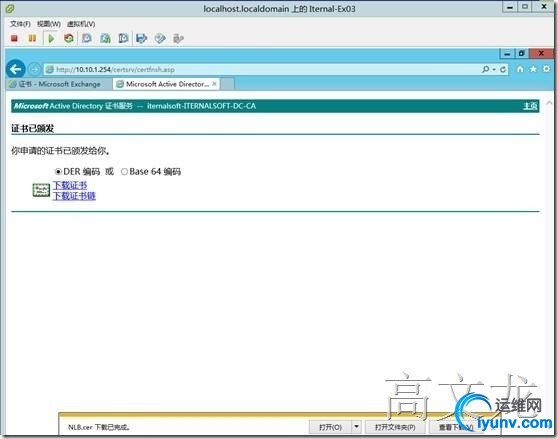The width and height of the screenshot is (558, 439).
Task: Click the floppy drive connect toolbar icon
Action: (142, 38)
